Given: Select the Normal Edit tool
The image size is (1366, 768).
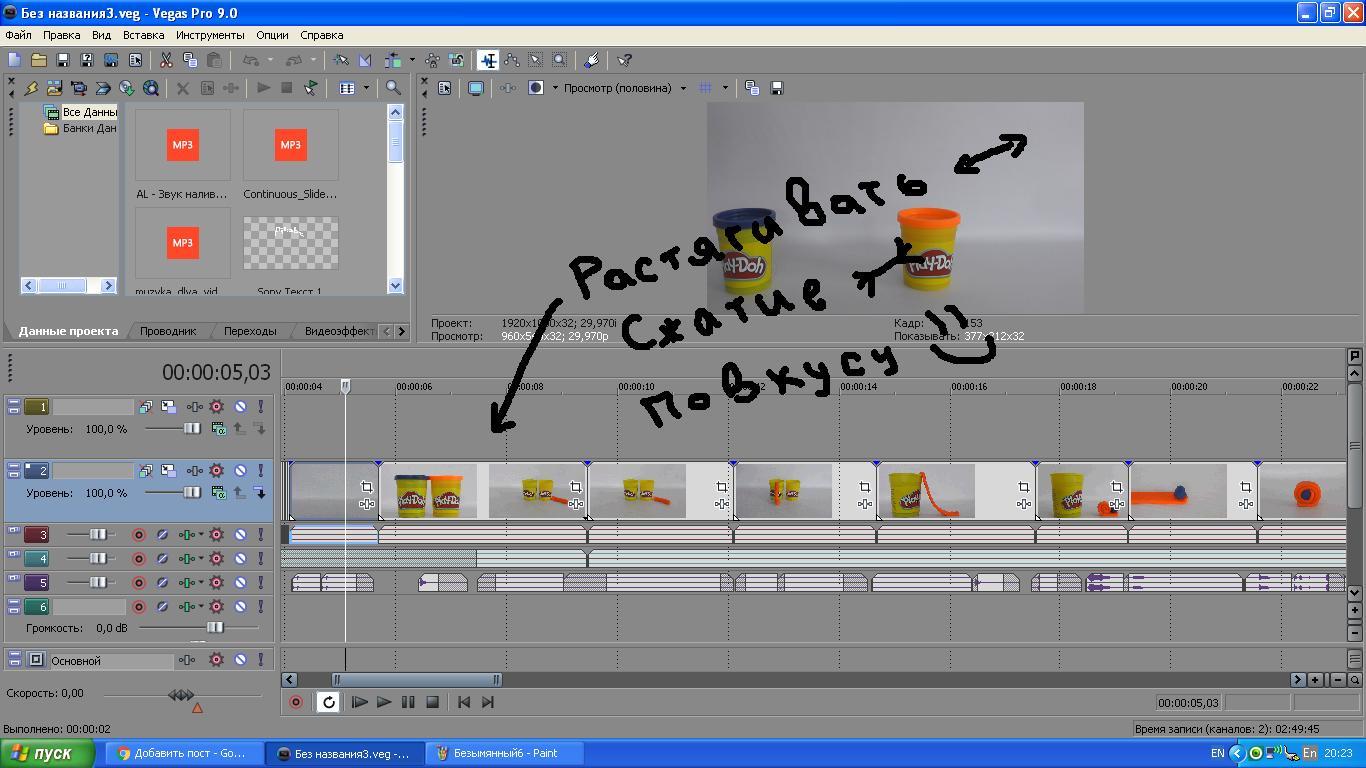Looking at the screenshot, I should 488,60.
